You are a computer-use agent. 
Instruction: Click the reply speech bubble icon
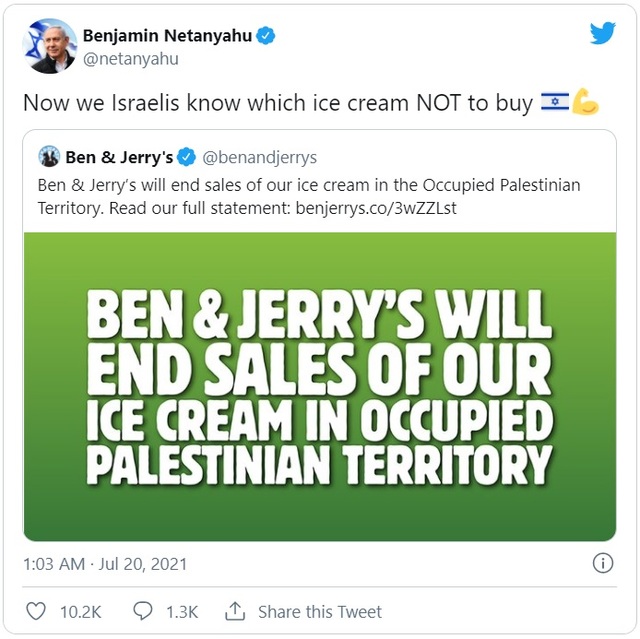pyautogui.click(x=143, y=611)
